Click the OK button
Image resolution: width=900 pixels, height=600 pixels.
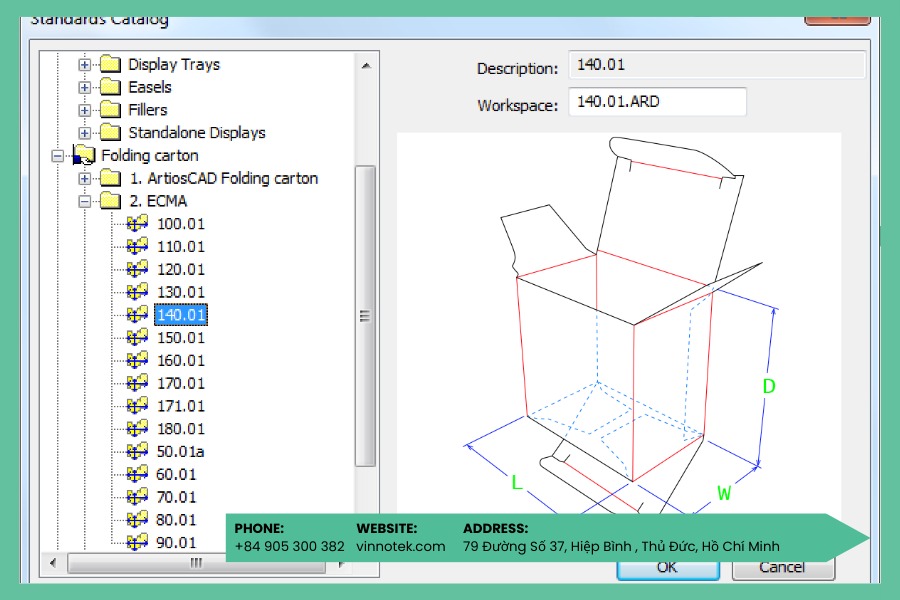668,568
